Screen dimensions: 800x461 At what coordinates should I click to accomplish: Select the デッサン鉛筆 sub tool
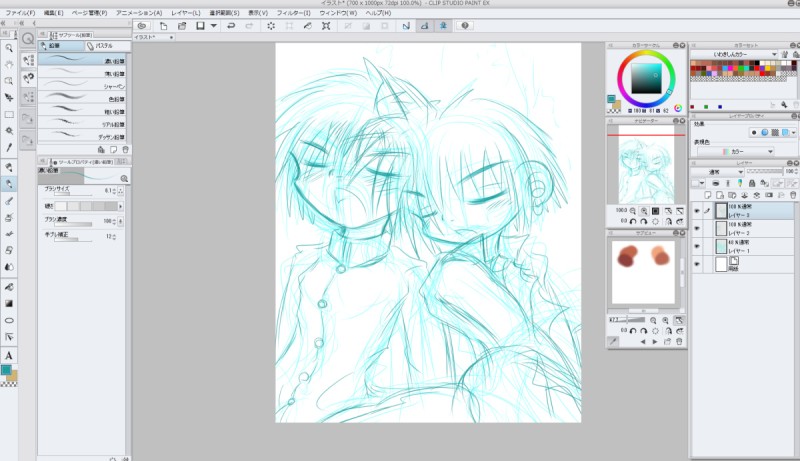[82, 136]
